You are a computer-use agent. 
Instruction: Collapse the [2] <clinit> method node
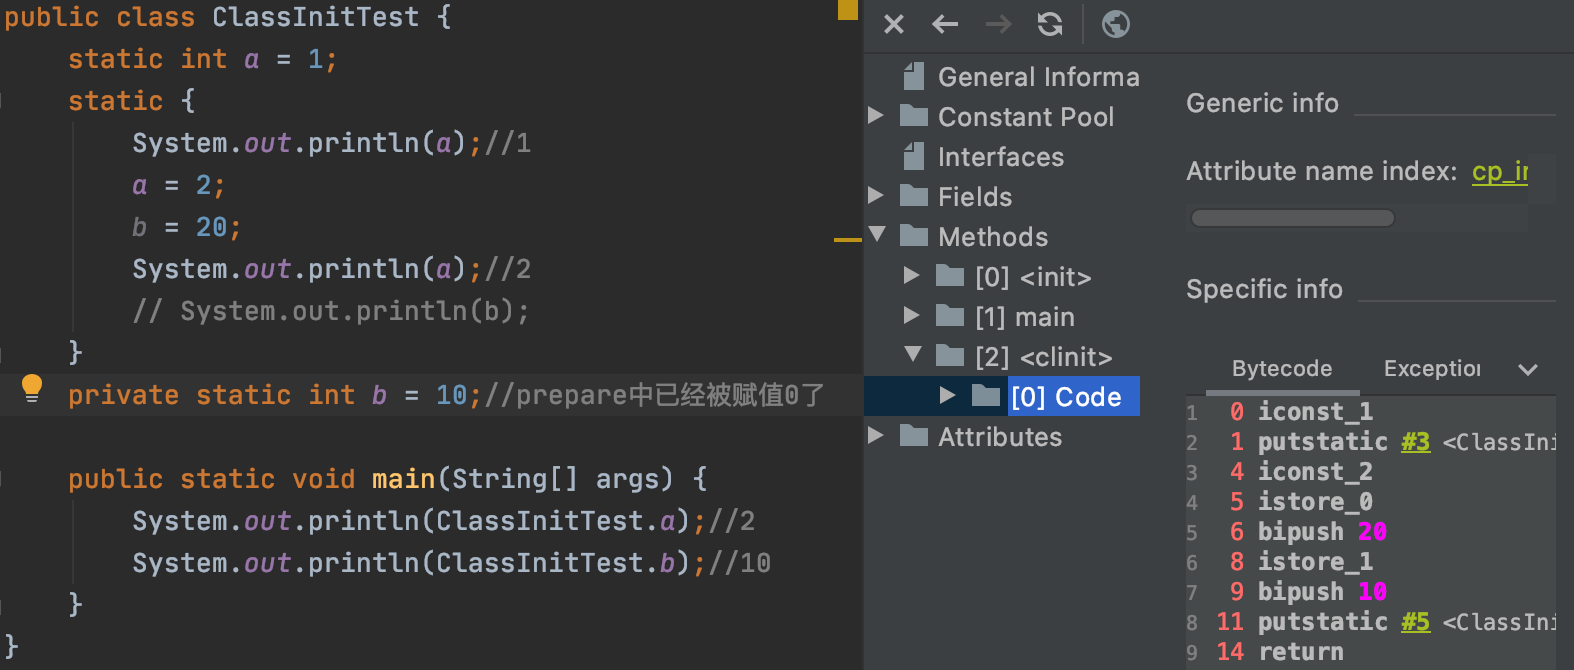click(x=912, y=355)
